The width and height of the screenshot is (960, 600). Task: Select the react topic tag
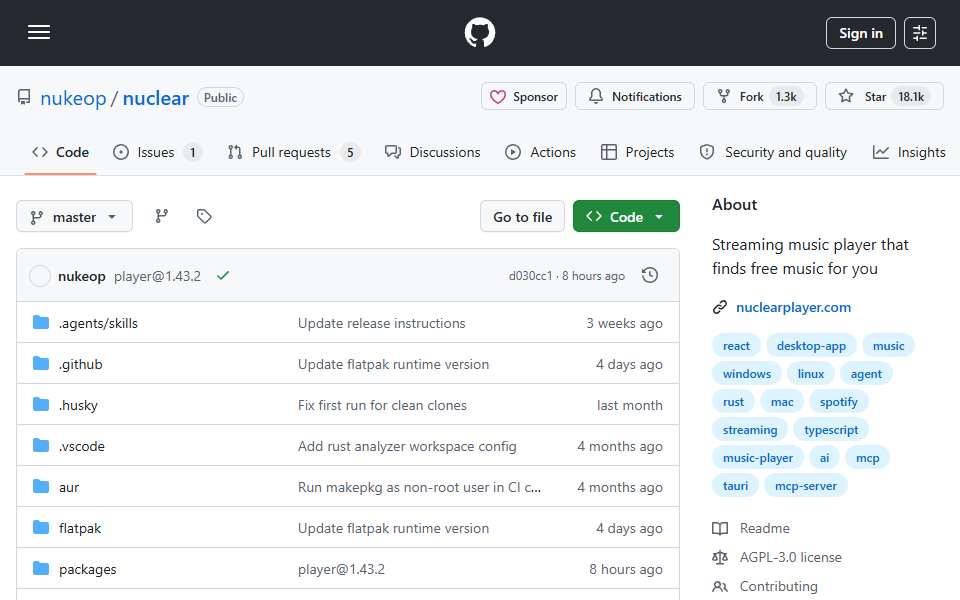(736, 346)
